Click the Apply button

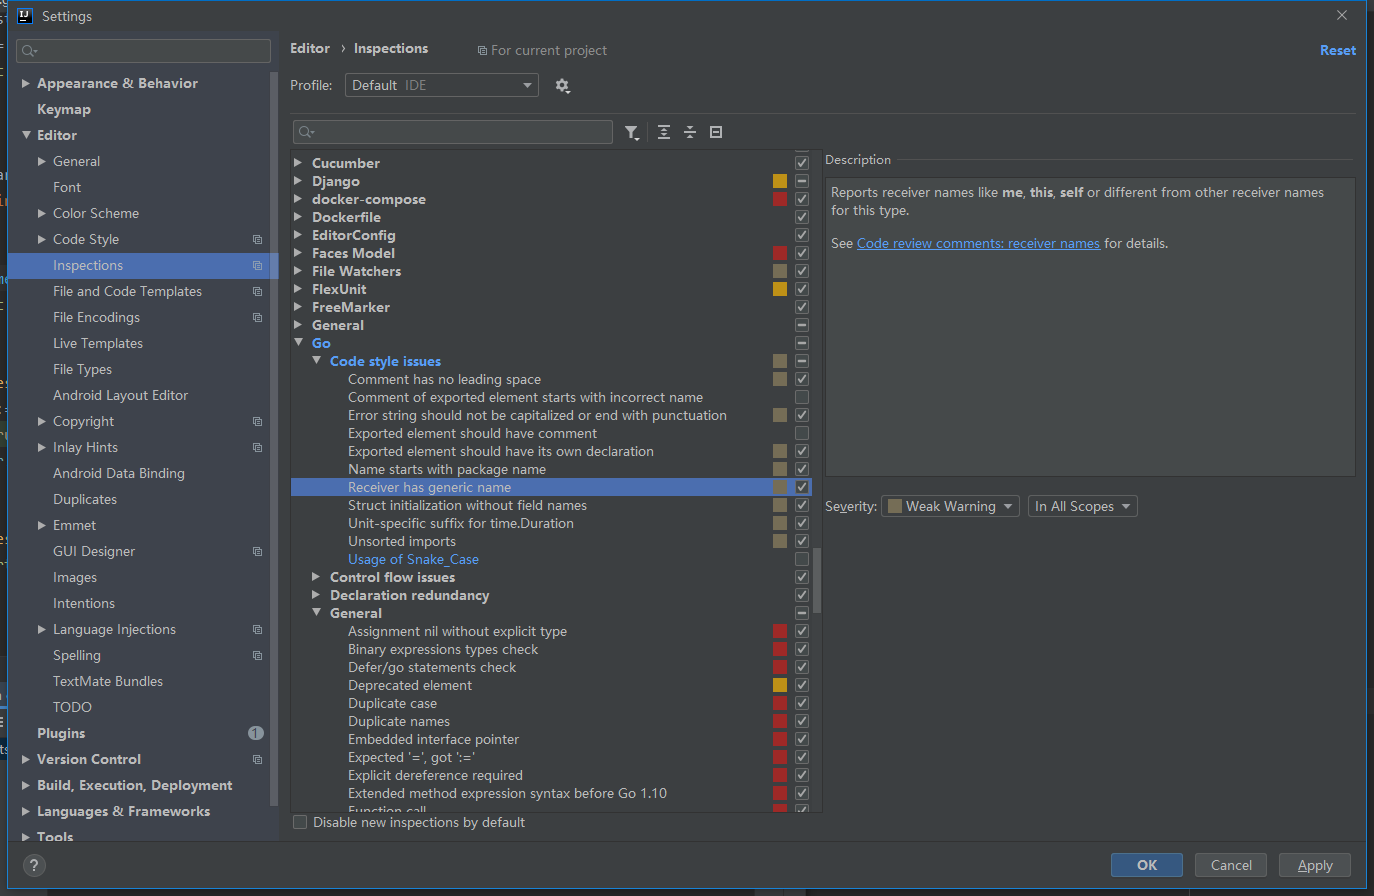[1315, 865]
